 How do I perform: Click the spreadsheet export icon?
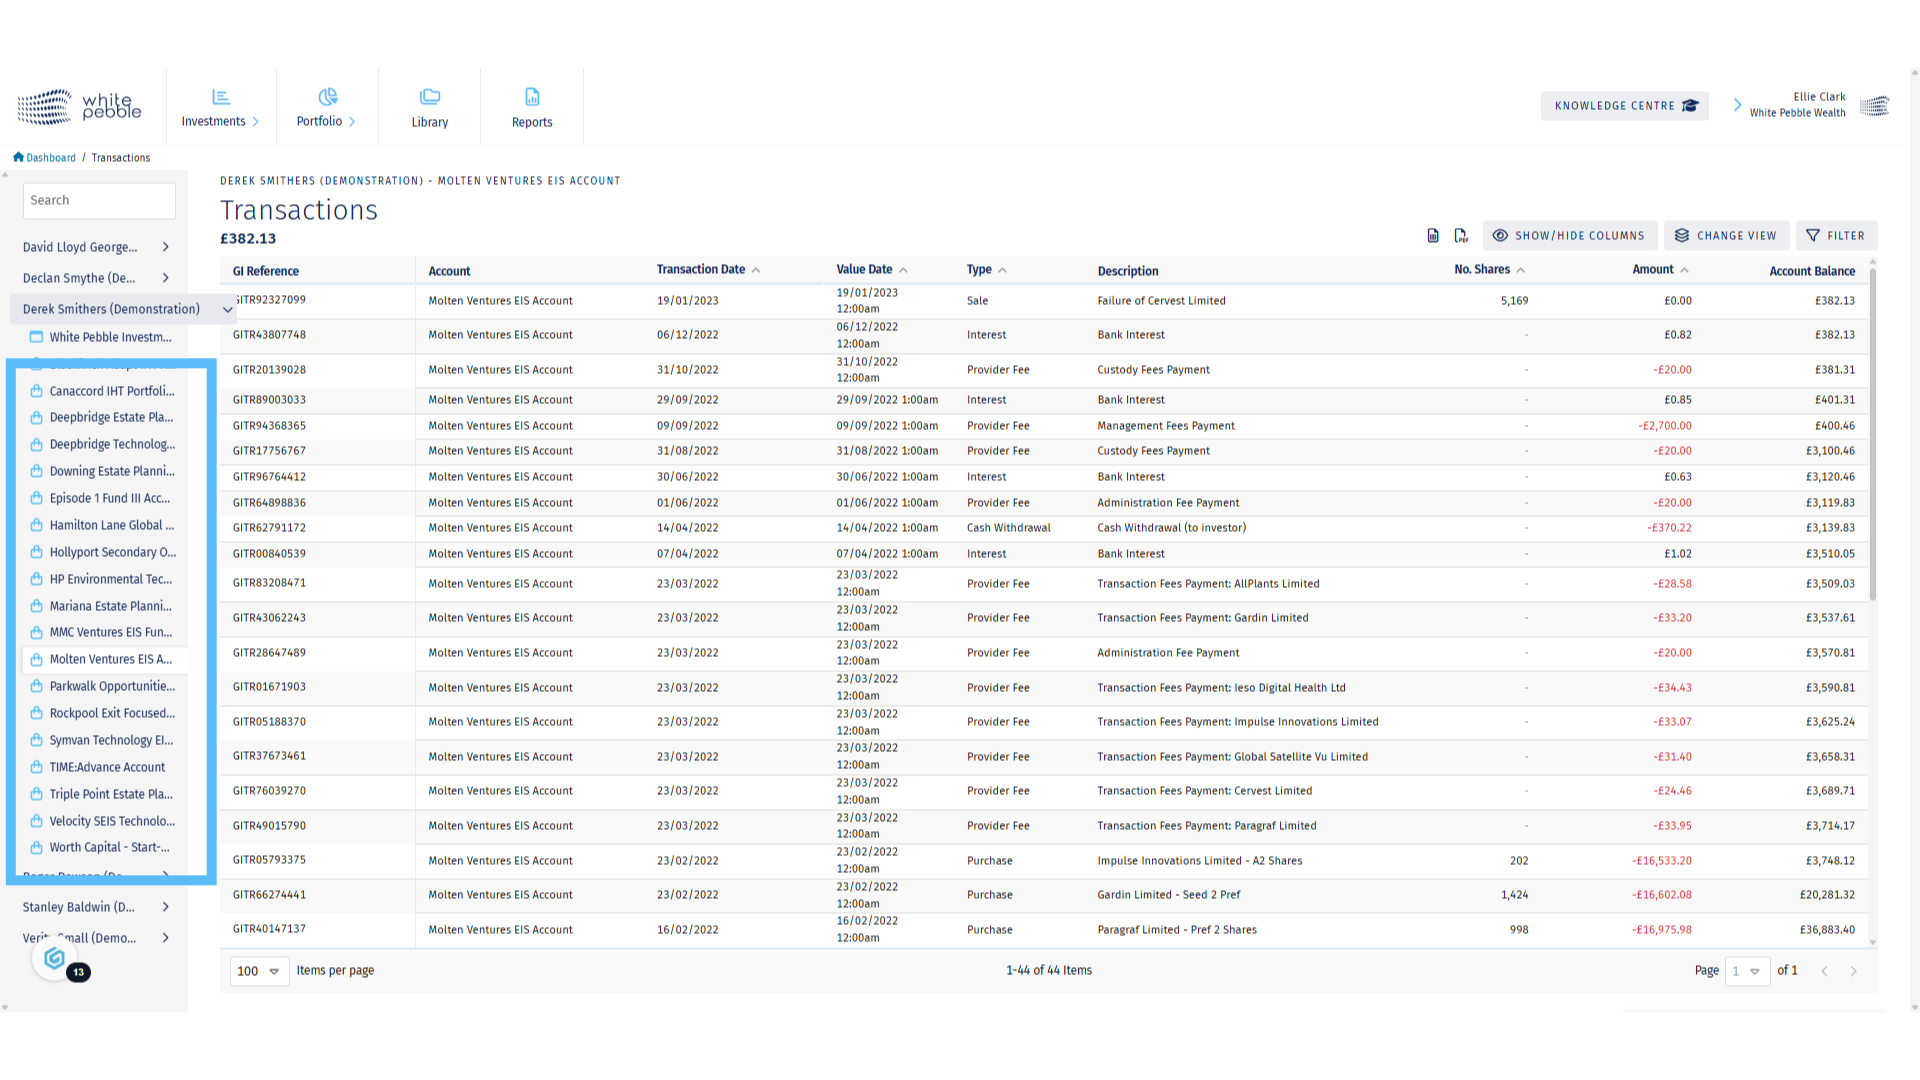(x=1433, y=236)
